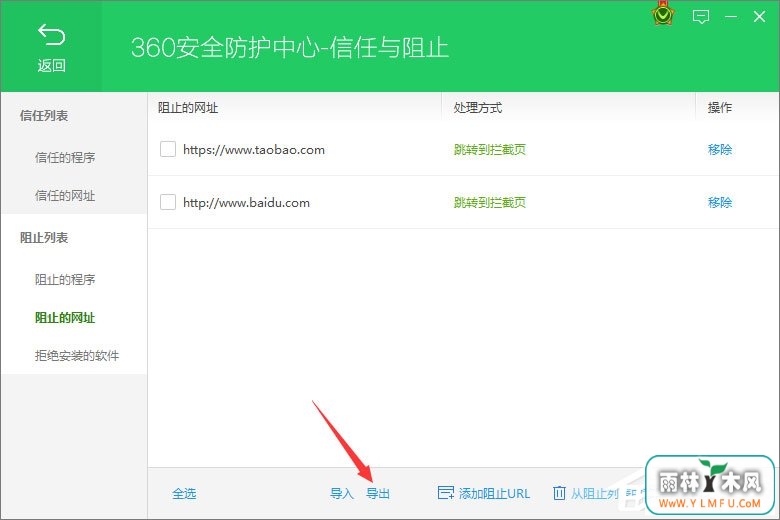Open 拒绝安装的软件 in the sidebar
The image size is (780, 520).
point(77,356)
